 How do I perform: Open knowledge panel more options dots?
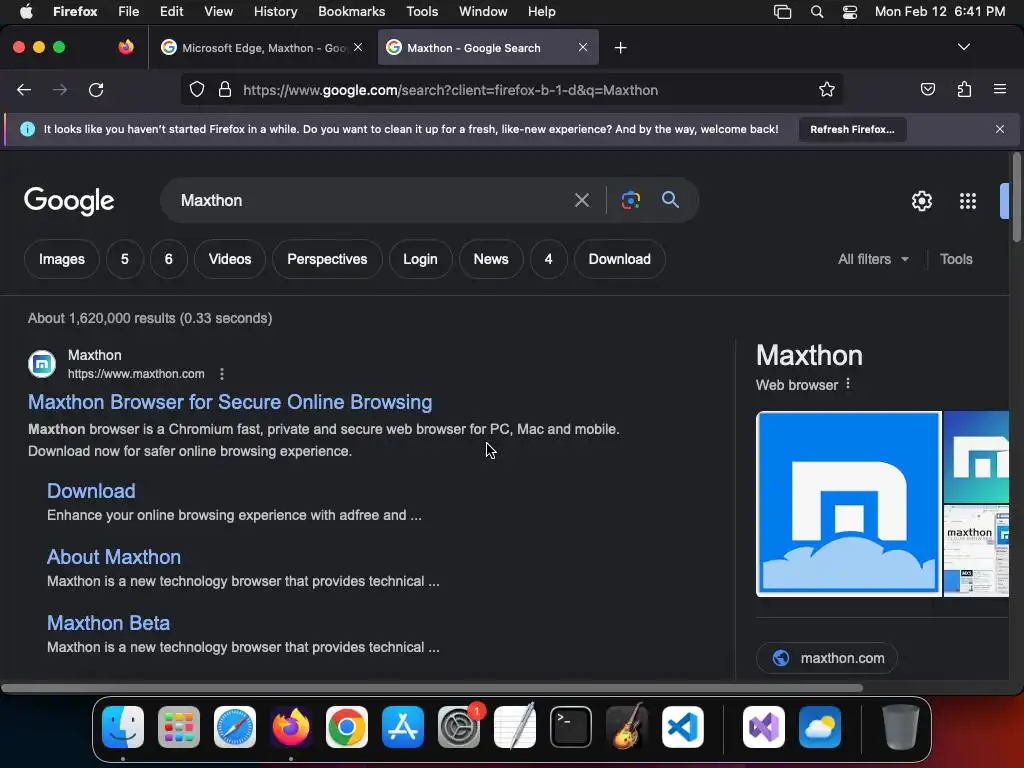(848, 384)
